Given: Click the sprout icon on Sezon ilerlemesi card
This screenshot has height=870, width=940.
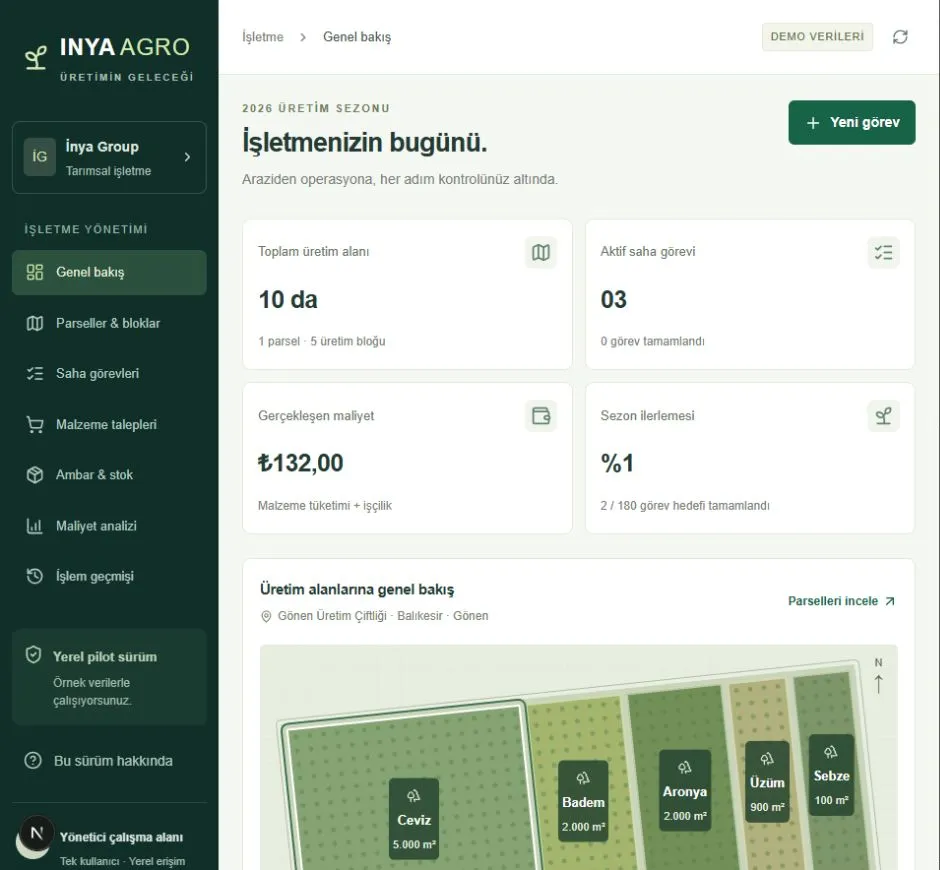Looking at the screenshot, I should pyautogui.click(x=883, y=416).
